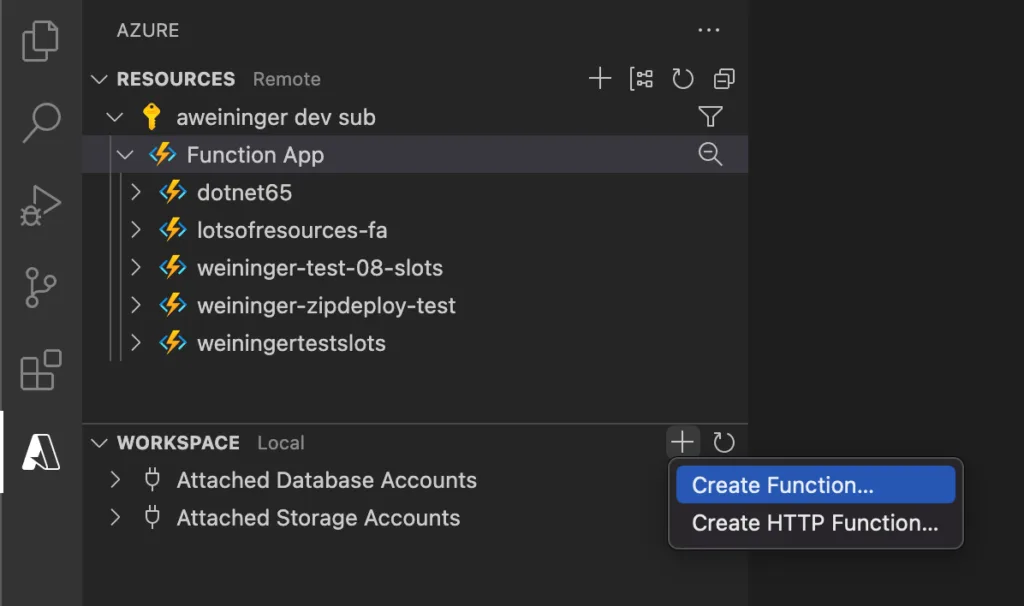Refresh the Workspace section

tap(724, 442)
